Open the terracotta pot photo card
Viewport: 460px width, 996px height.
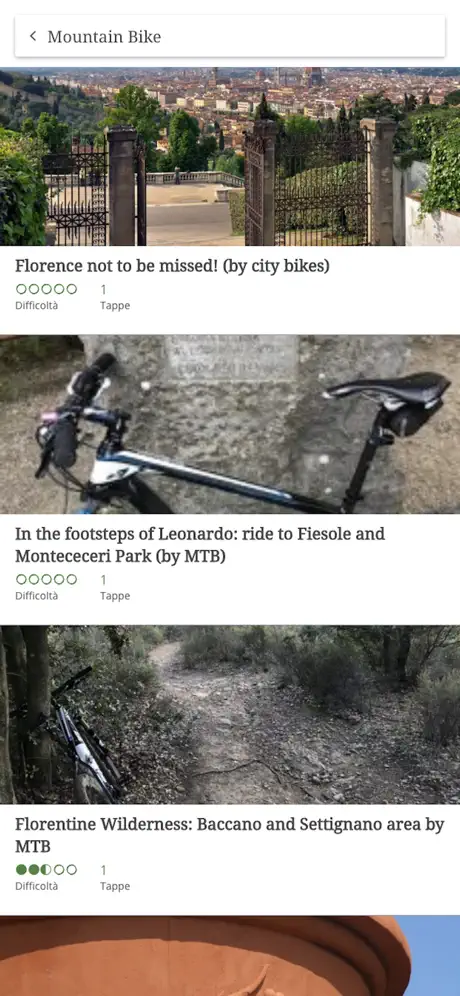pyautogui.click(x=230, y=956)
